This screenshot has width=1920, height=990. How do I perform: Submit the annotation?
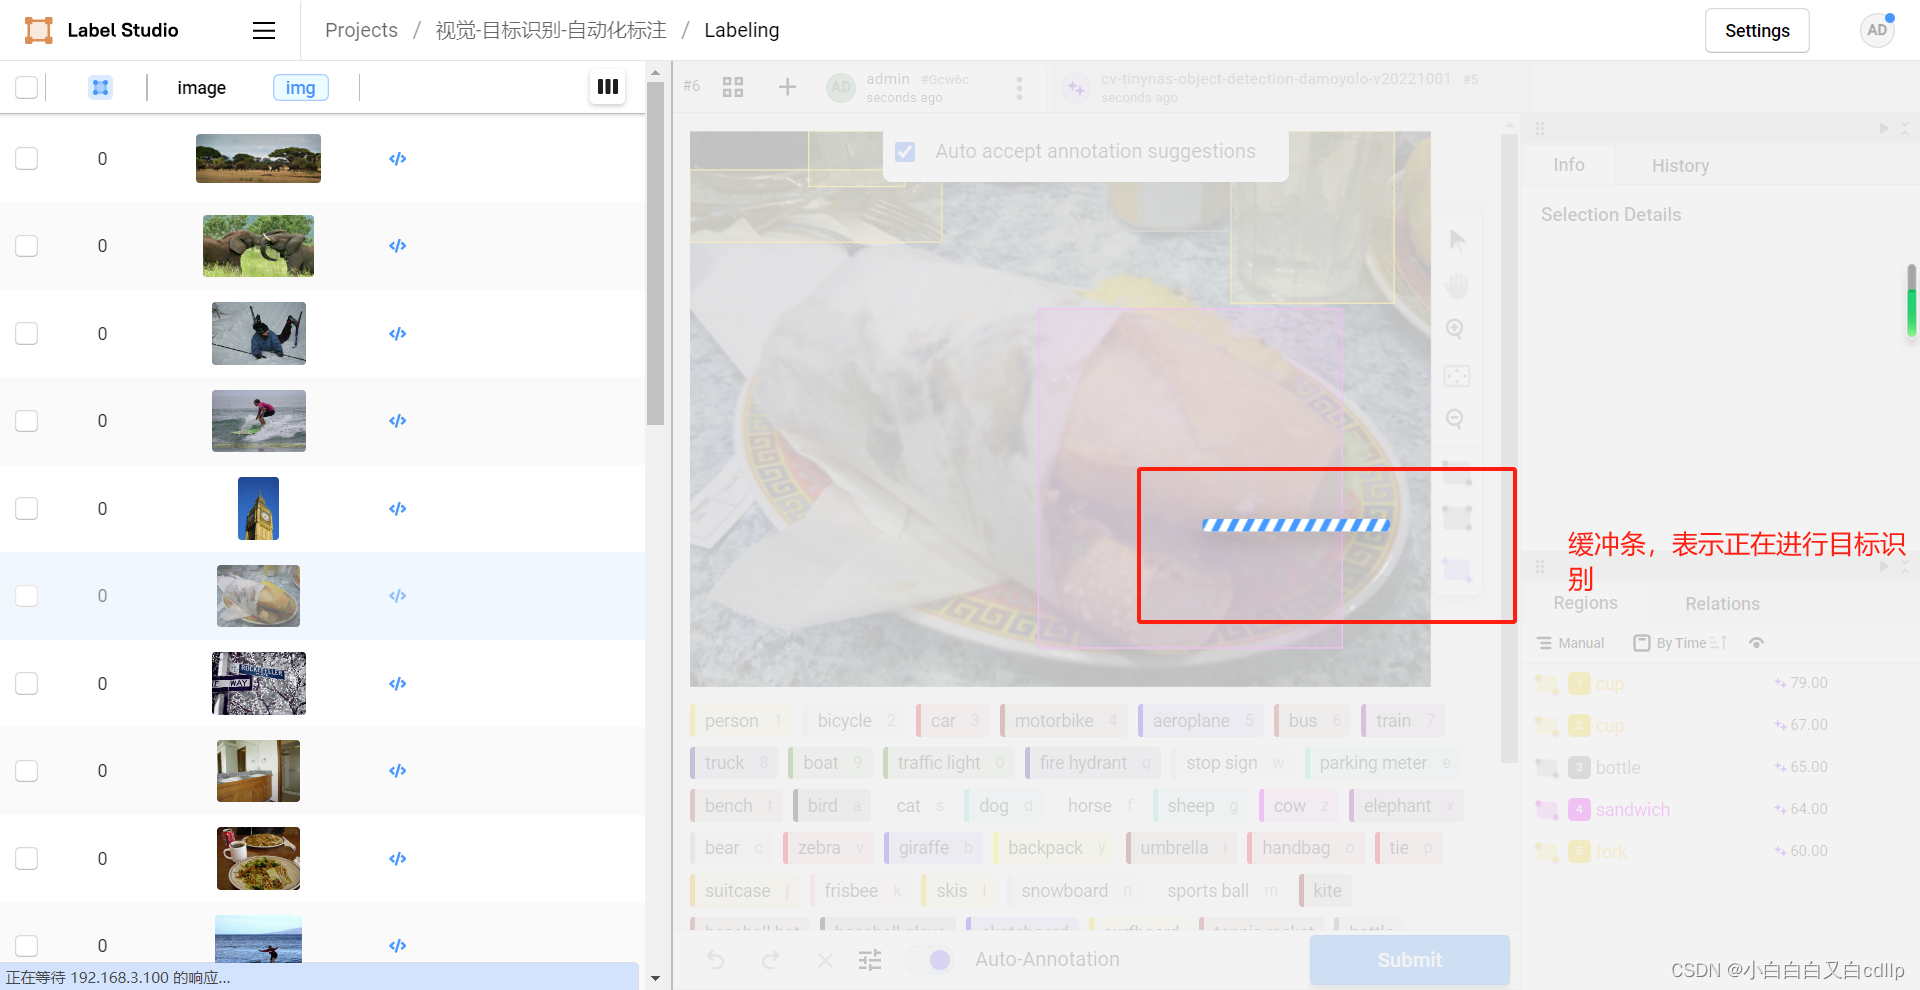pos(1409,960)
